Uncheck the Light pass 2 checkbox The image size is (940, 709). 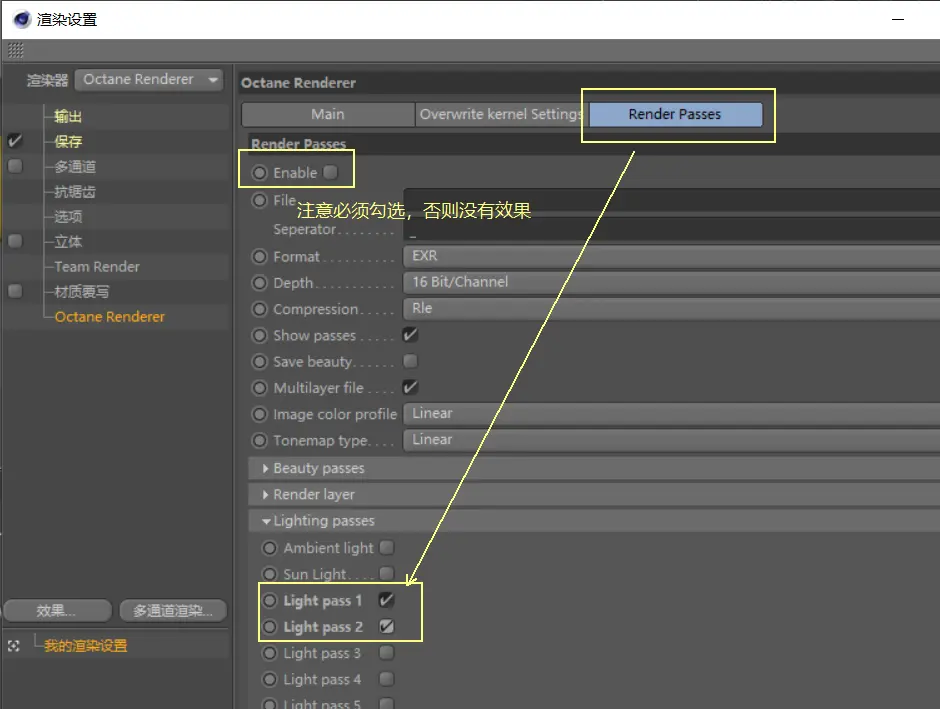(387, 626)
